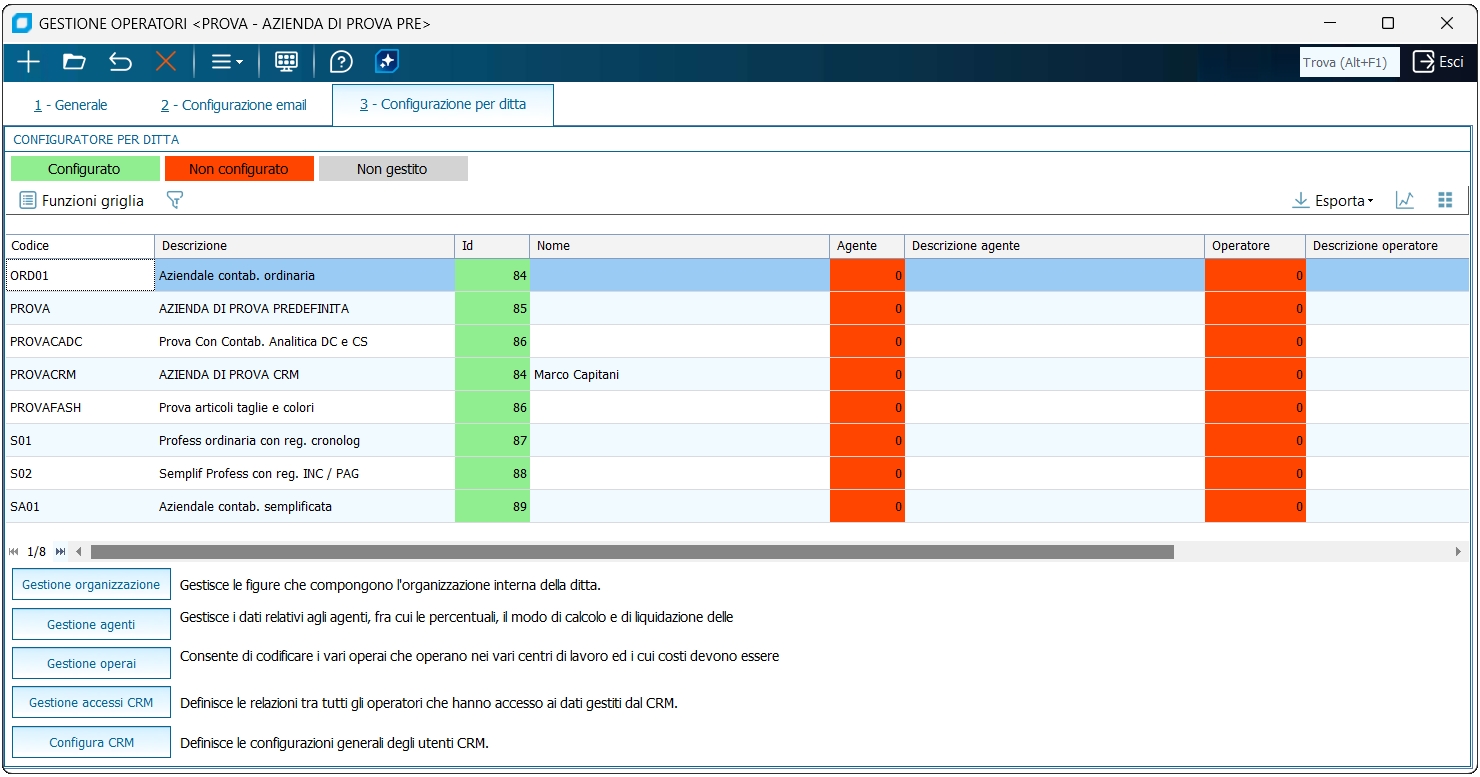Click the grid layout tiles icon
The width and height of the screenshot is (1480, 777).
tap(1445, 201)
